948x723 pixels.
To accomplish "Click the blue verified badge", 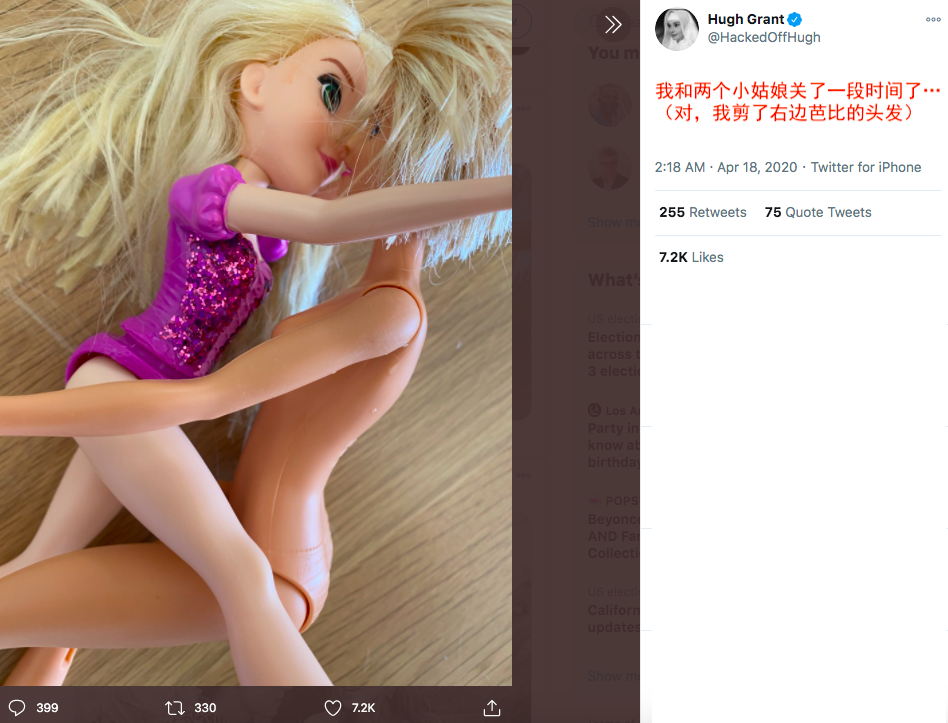I will [x=795, y=20].
